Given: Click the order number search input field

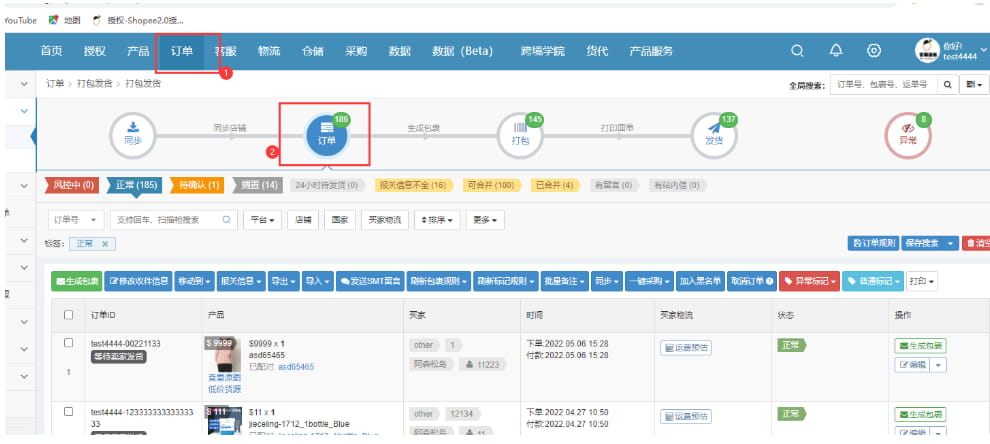Looking at the screenshot, I should tap(174, 220).
